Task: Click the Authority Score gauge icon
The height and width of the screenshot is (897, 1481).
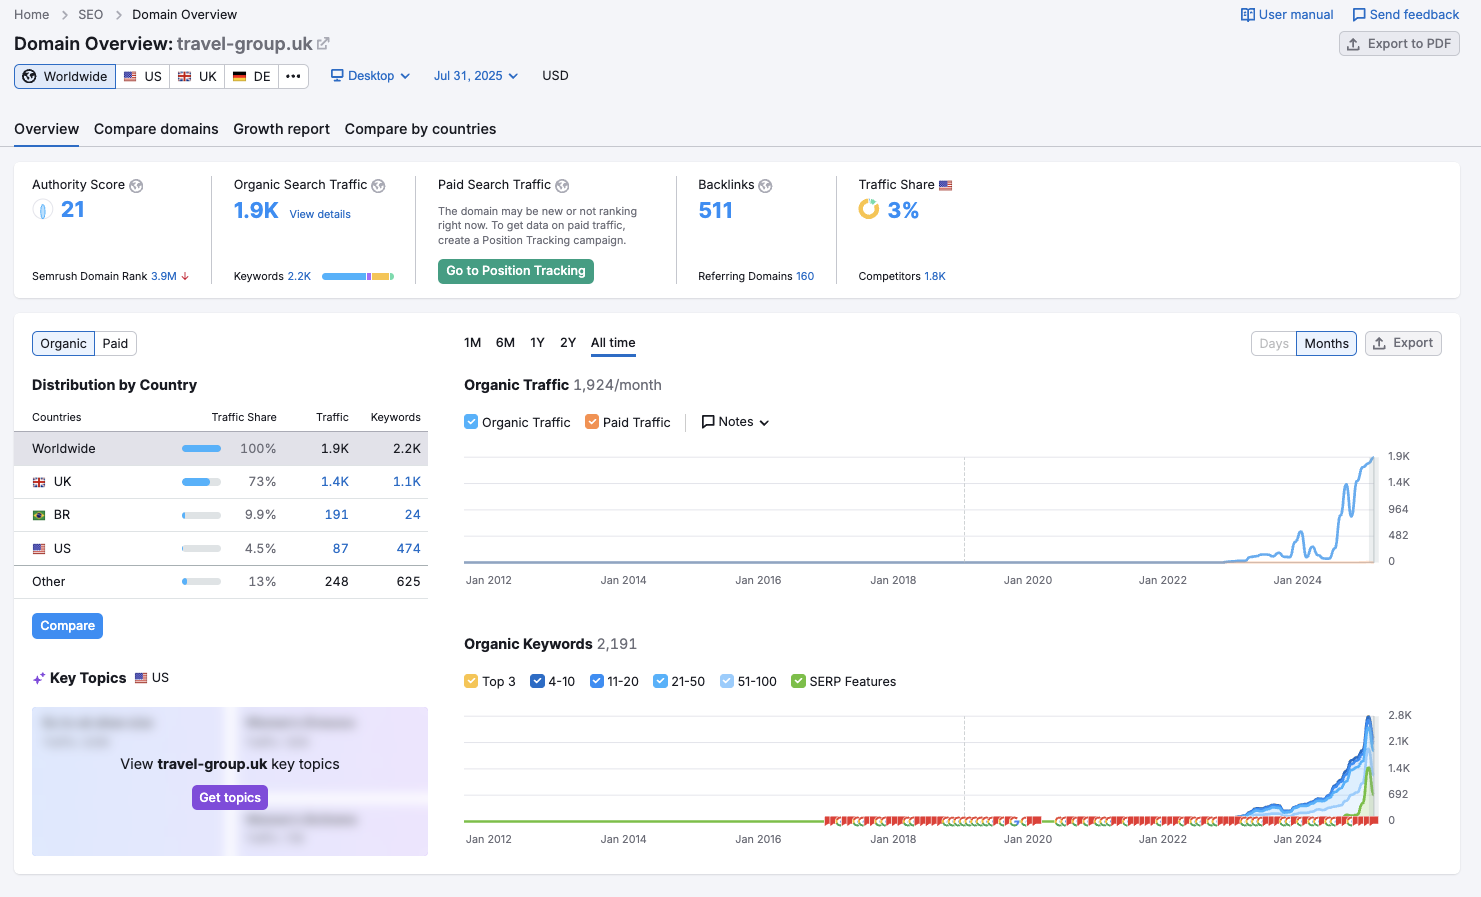Action: point(42,209)
